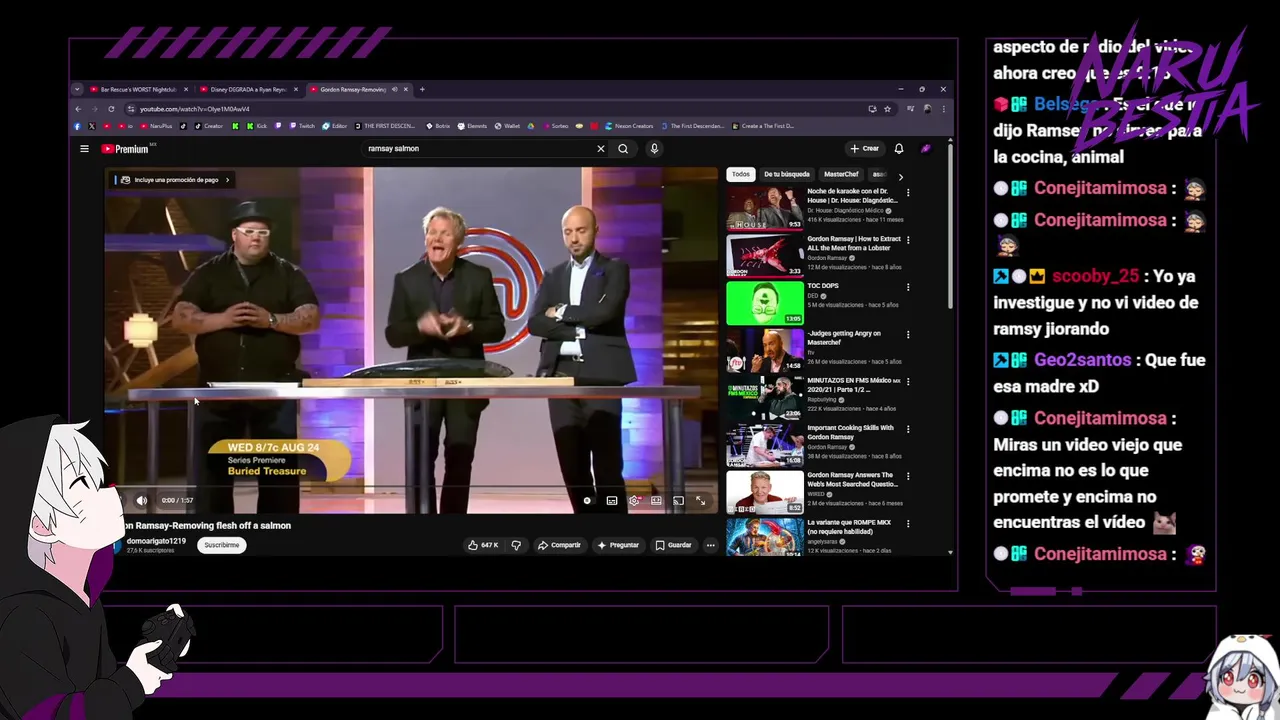This screenshot has height=720, width=1280.
Task: Like the video with 647 K likes
Action: 483,545
